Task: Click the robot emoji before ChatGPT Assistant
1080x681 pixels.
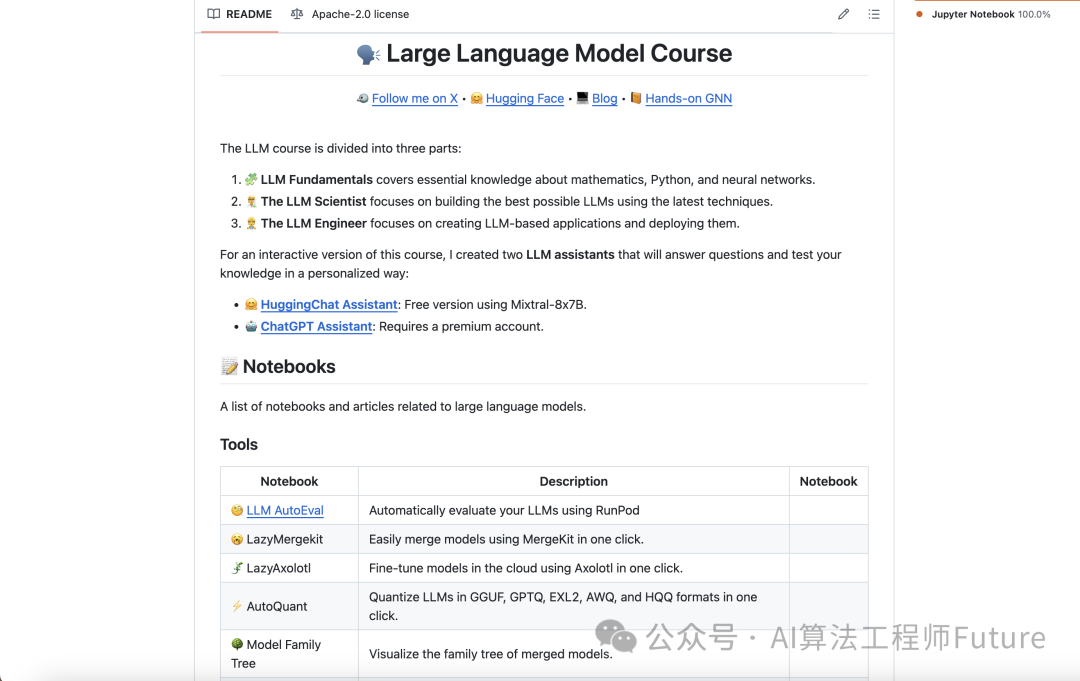Action: coord(251,326)
